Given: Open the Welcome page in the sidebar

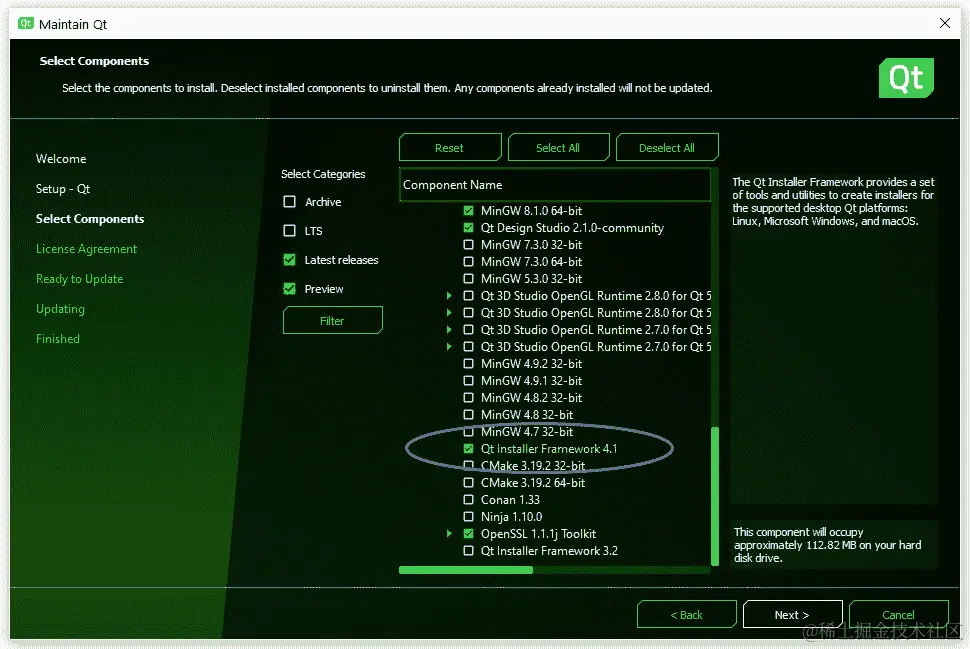Looking at the screenshot, I should click(x=60, y=158).
